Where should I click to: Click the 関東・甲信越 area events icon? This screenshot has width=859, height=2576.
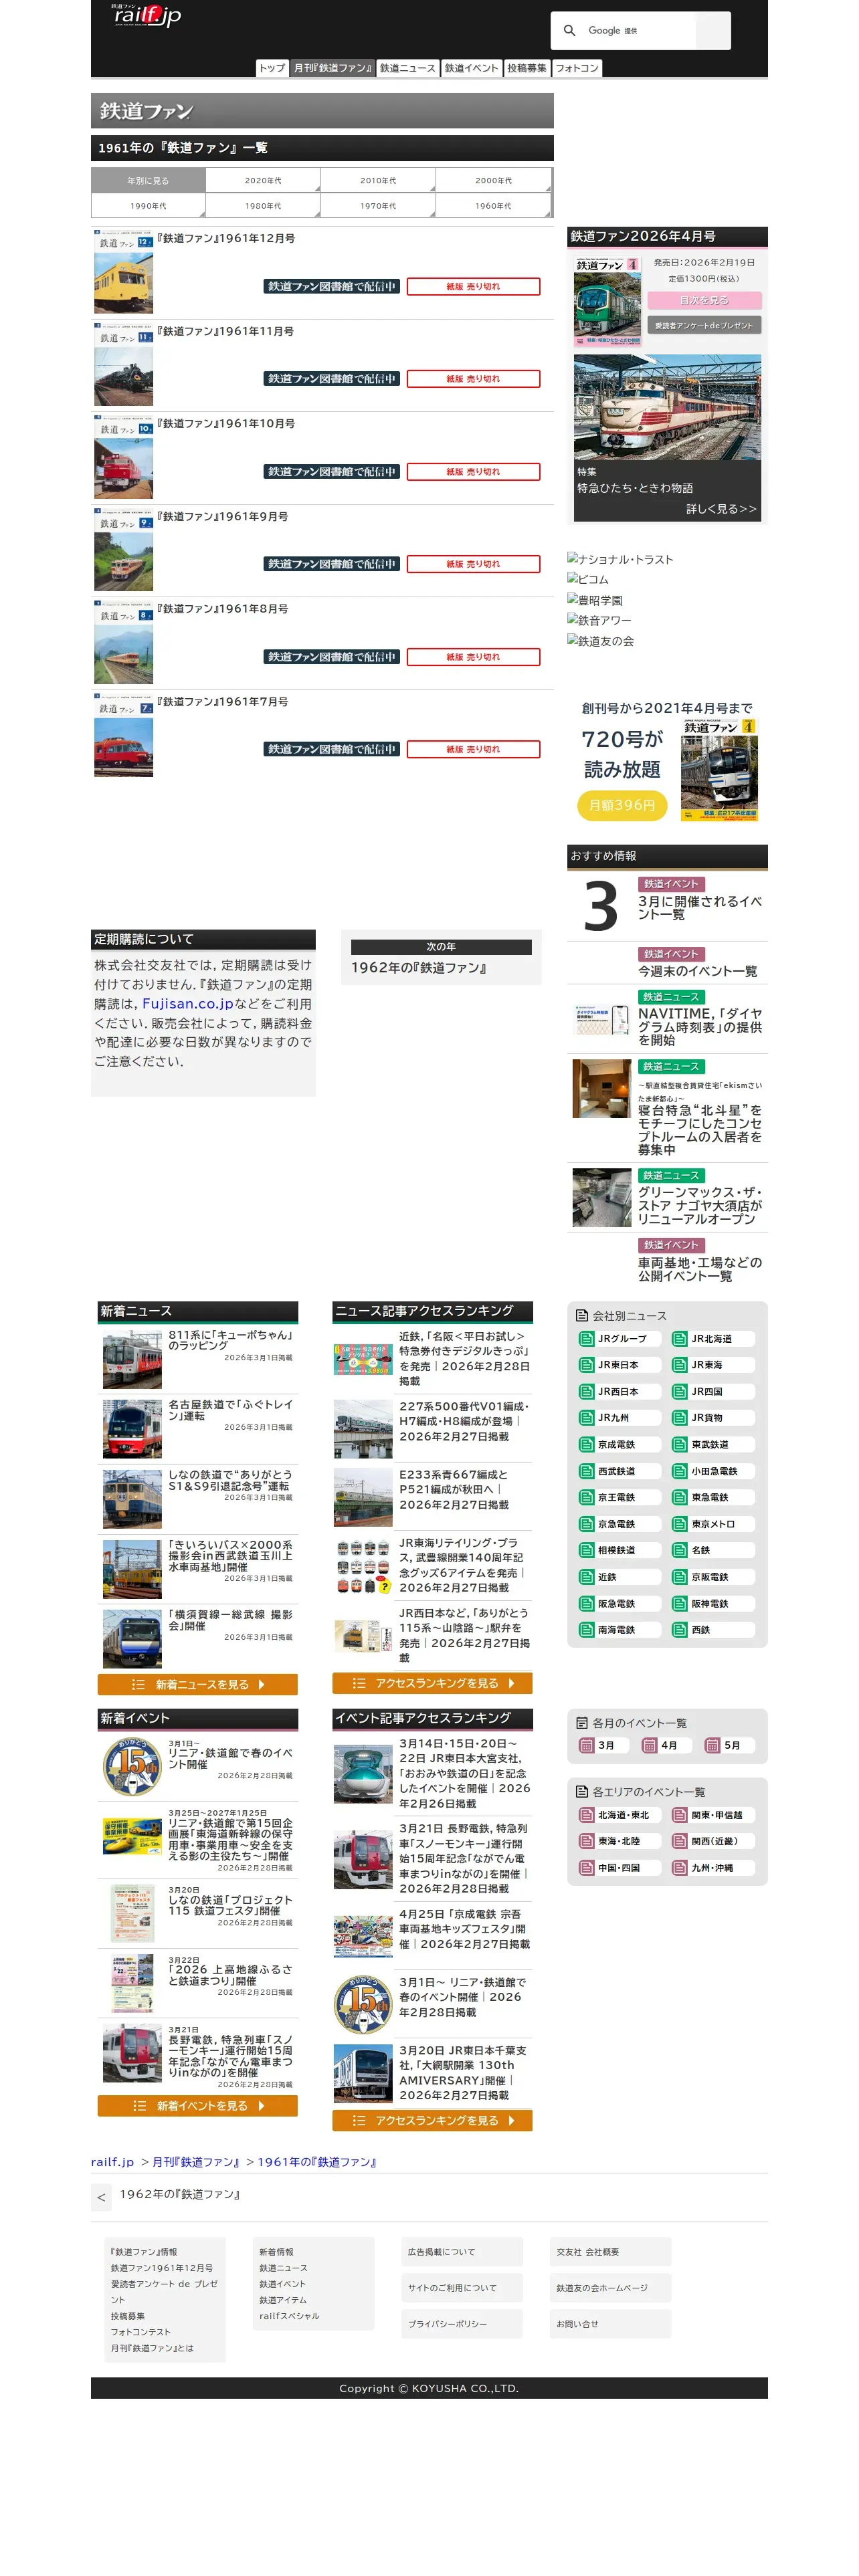click(x=680, y=1815)
